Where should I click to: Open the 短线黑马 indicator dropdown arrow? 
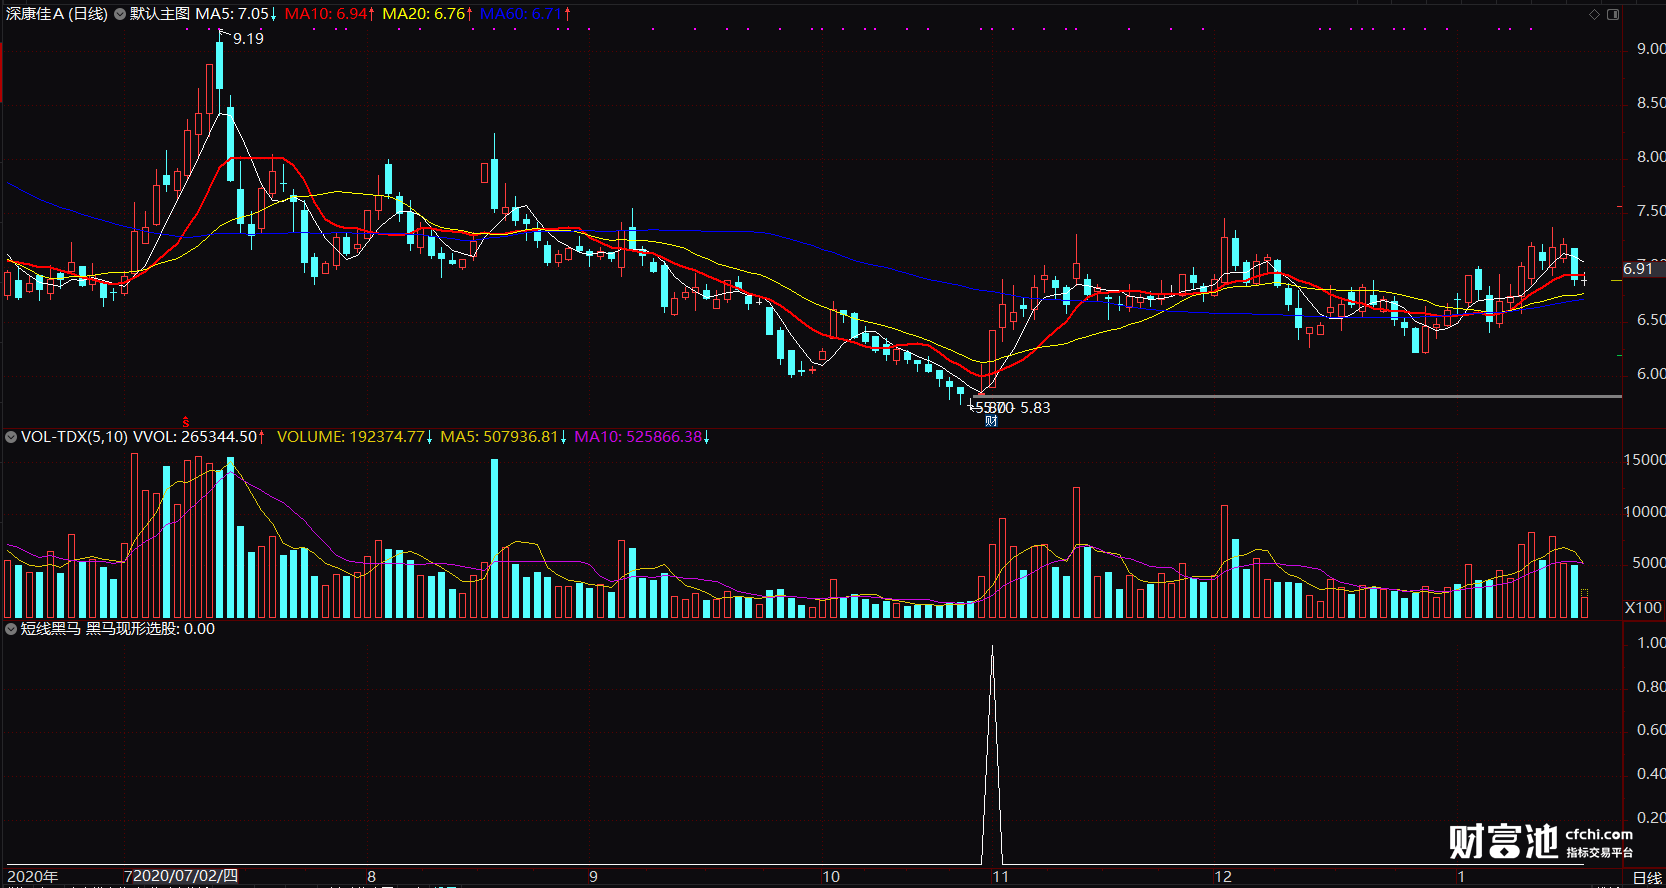click(11, 629)
